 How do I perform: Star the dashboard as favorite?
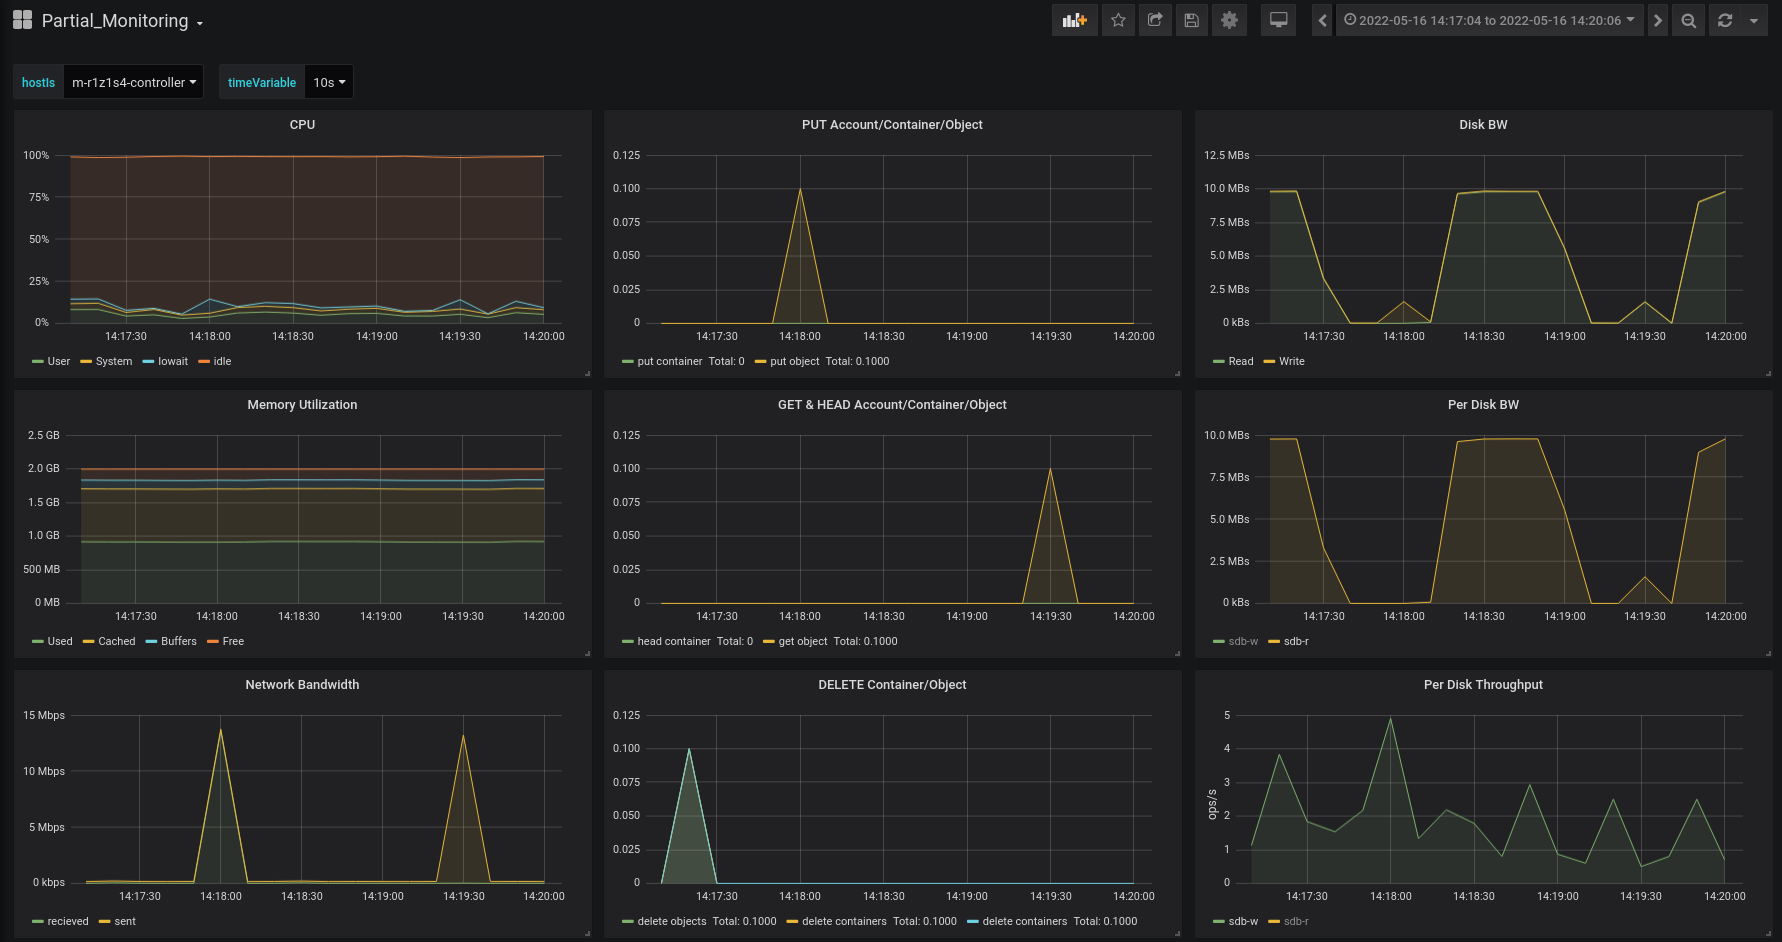point(1118,20)
